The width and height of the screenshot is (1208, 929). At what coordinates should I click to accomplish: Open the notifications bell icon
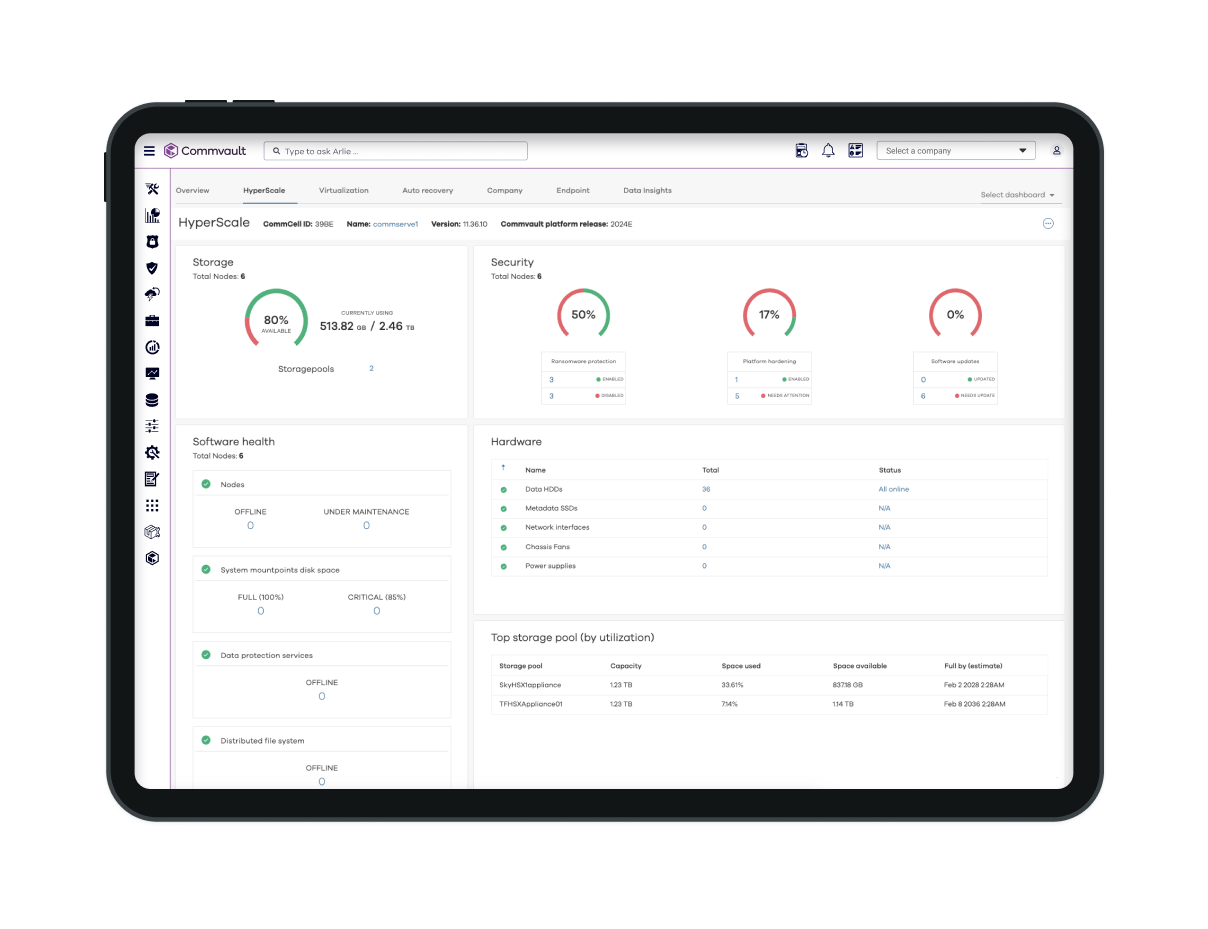pyautogui.click(x=828, y=151)
